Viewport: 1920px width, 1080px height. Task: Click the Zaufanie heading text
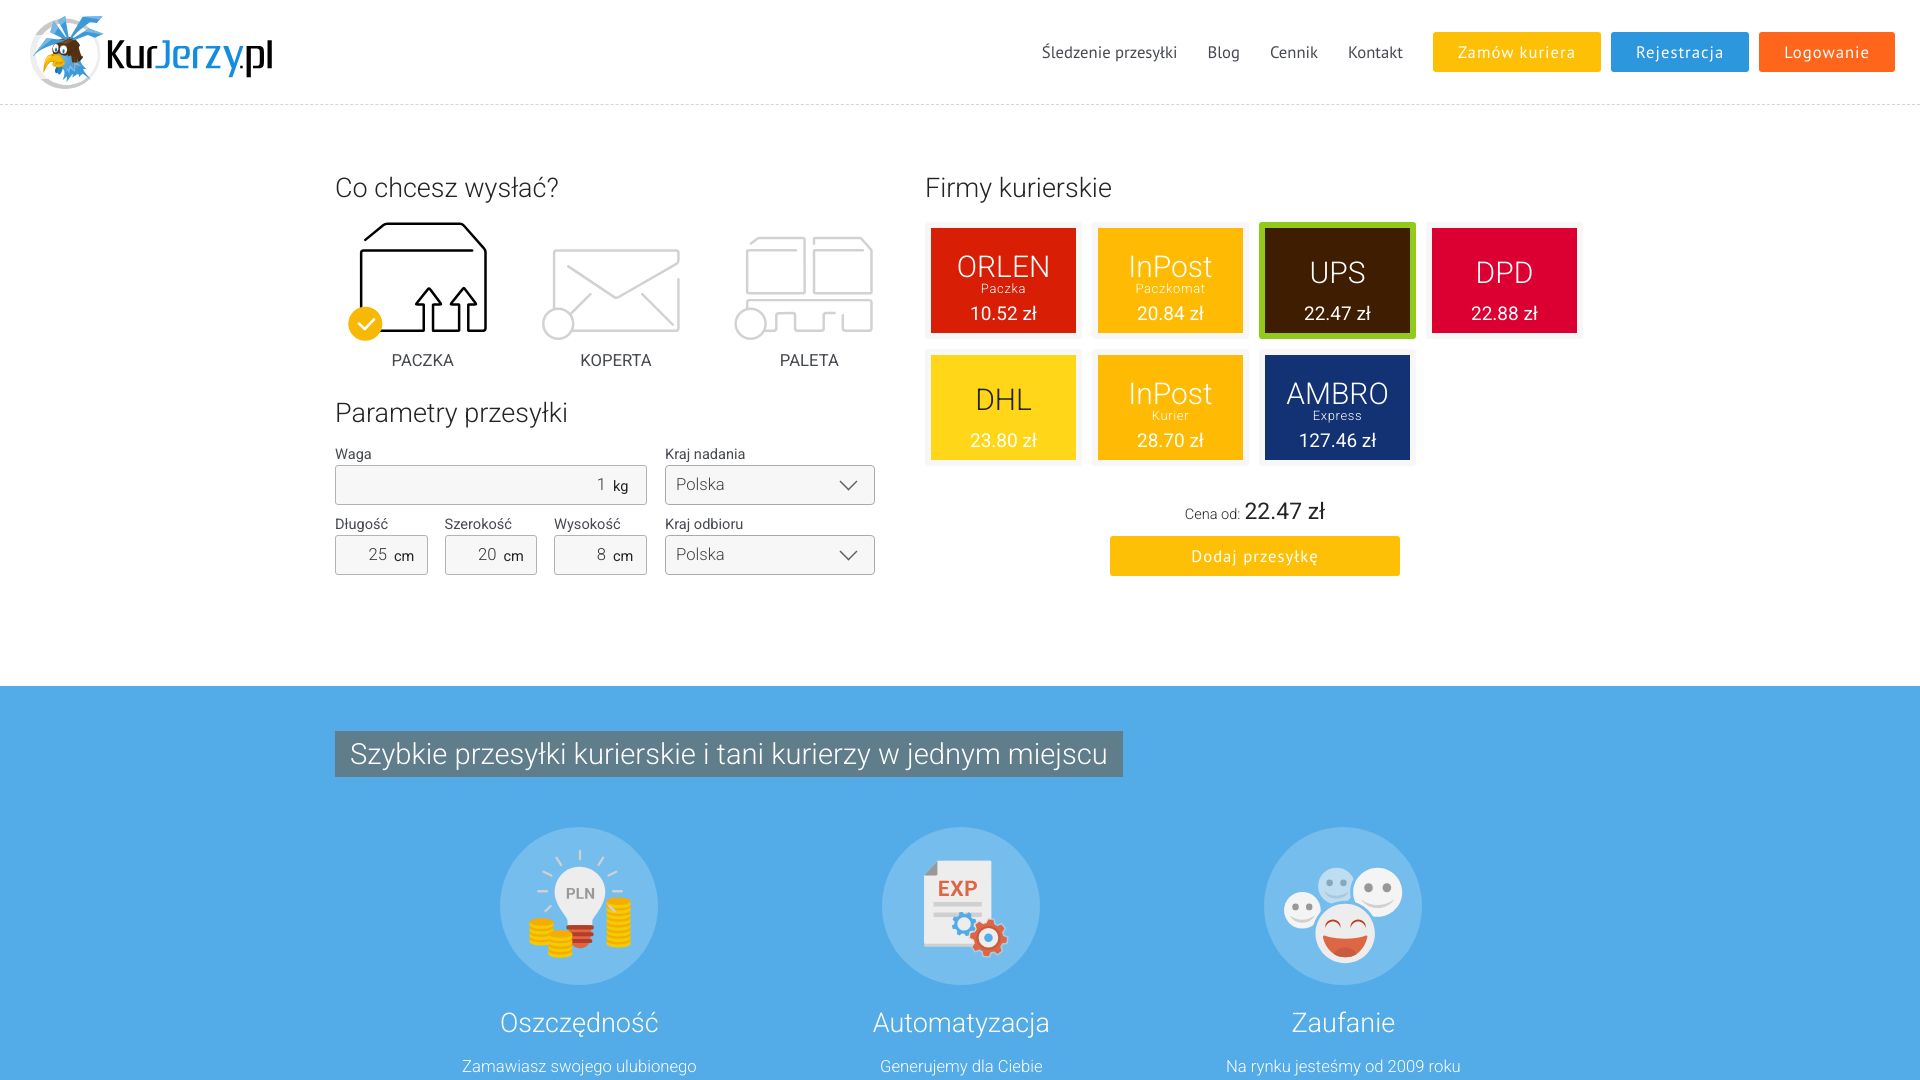(1343, 1023)
